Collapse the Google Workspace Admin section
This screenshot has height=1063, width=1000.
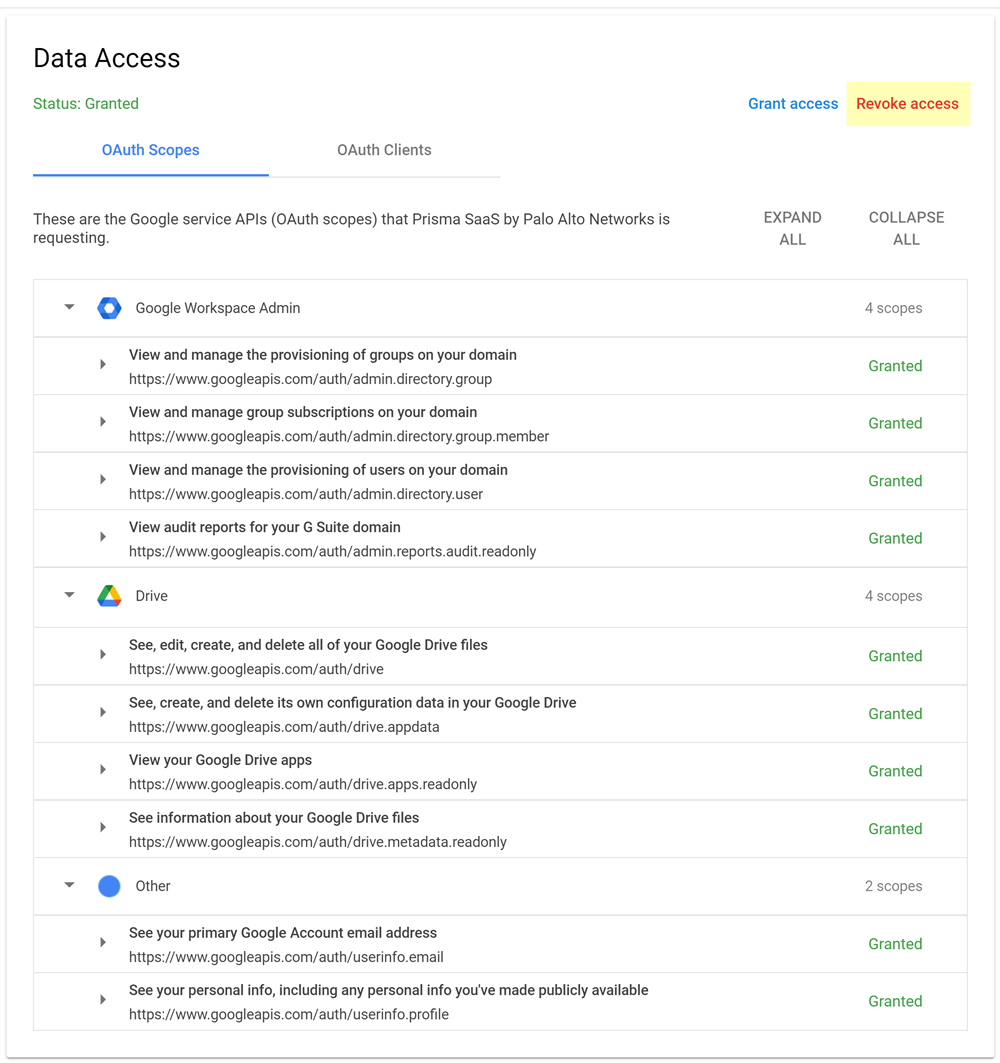point(69,308)
